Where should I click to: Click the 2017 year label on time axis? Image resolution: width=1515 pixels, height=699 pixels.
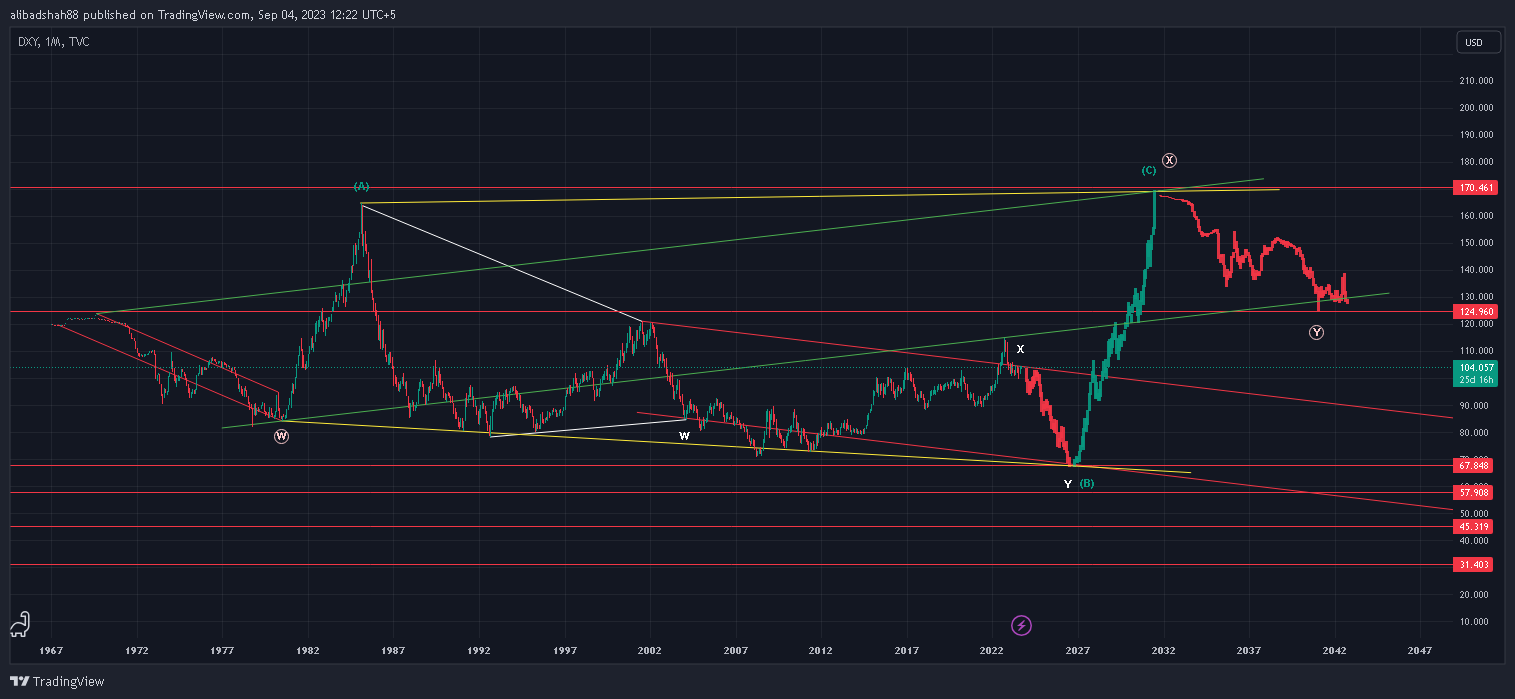click(x=906, y=649)
